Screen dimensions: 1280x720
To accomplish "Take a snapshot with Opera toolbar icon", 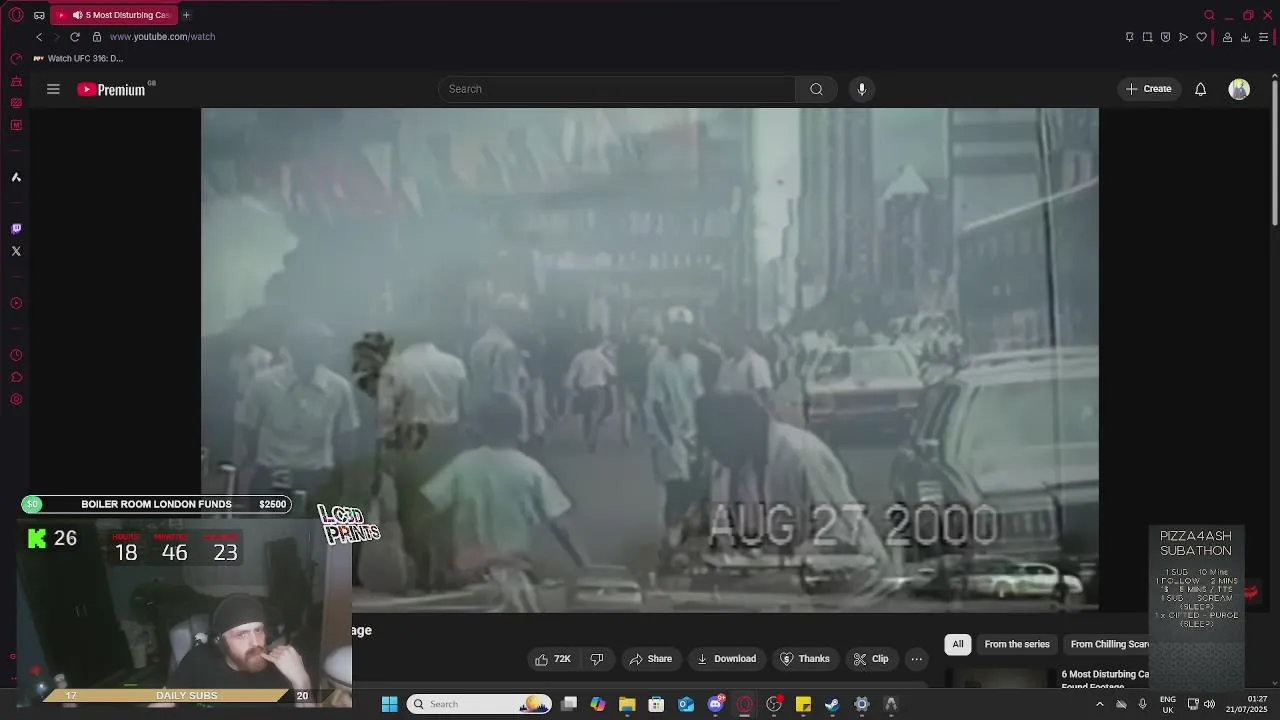I will tap(1148, 37).
